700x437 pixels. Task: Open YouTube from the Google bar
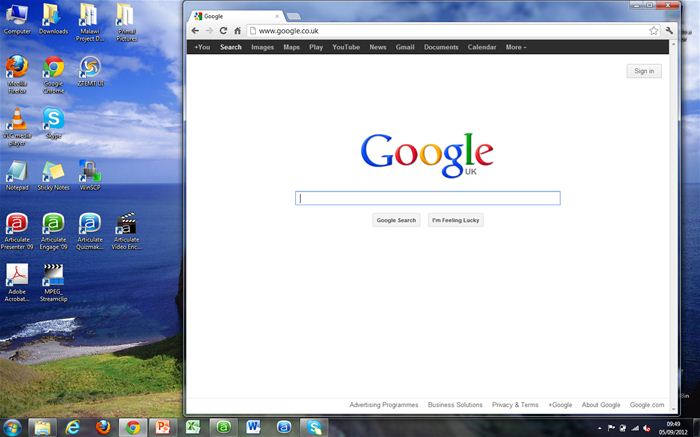[x=346, y=47]
